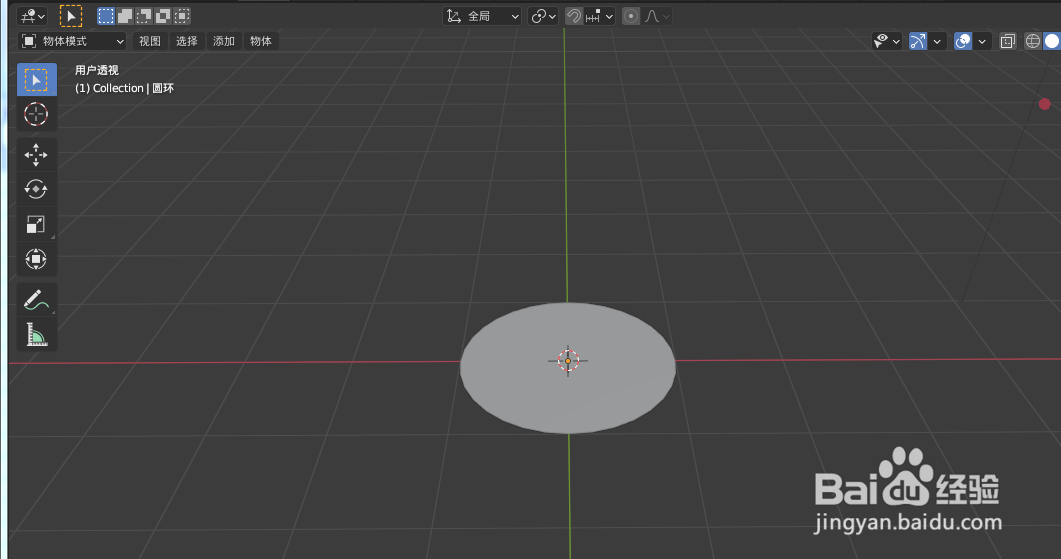Choose the Move tool
The image size is (1061, 559).
[37, 155]
